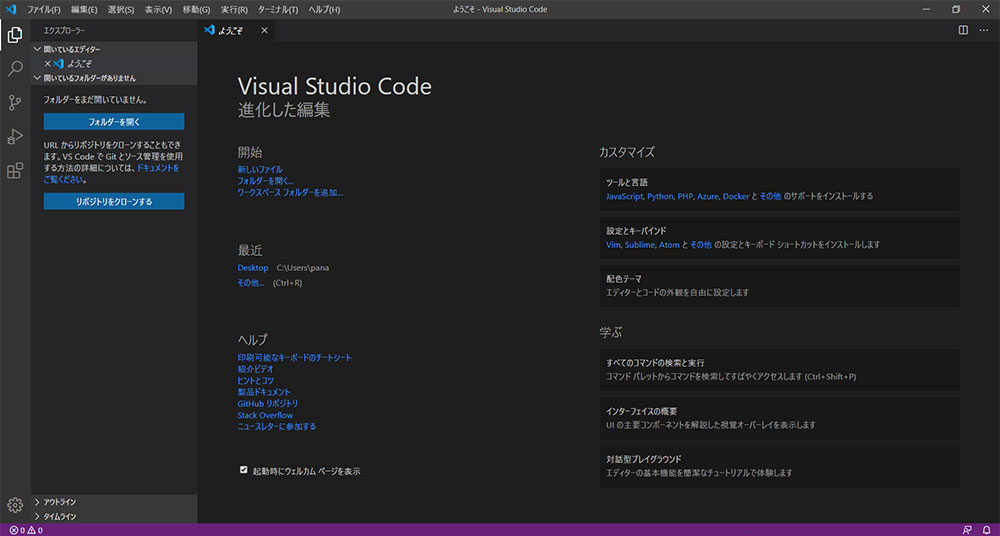Click the 新しいファイル link
Viewport: 1000px width, 536px height.
260,170
